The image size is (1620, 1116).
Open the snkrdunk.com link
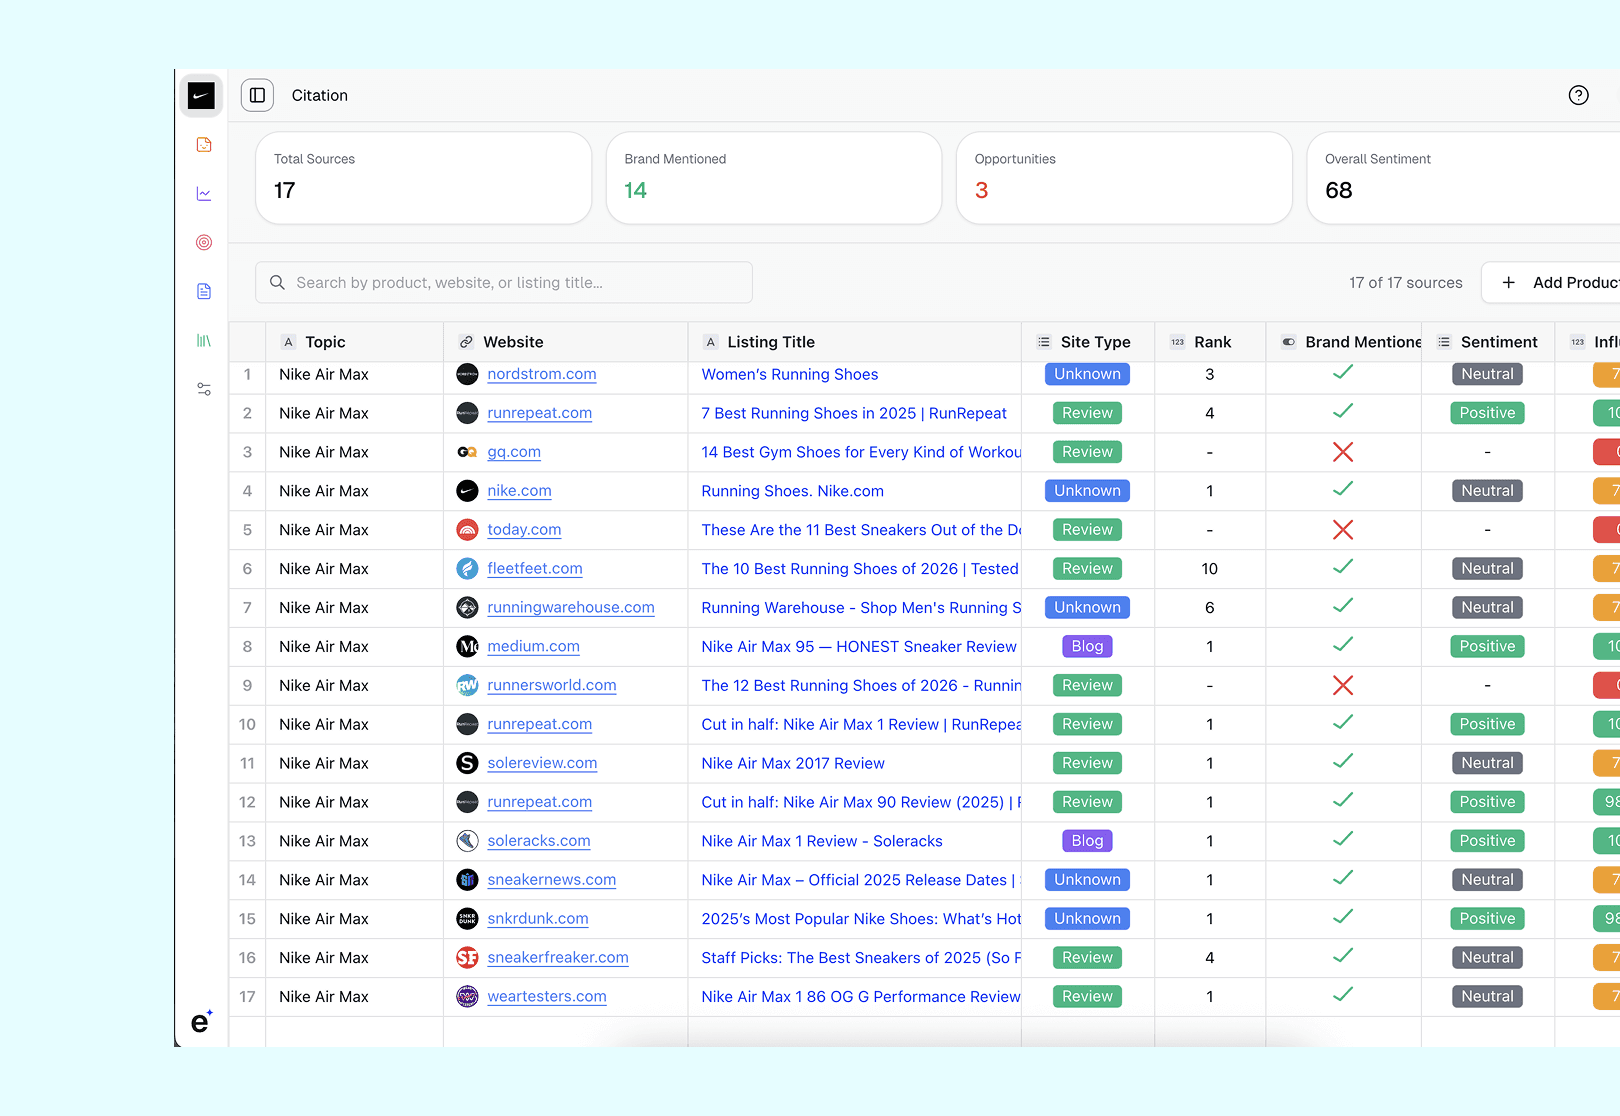click(x=538, y=919)
